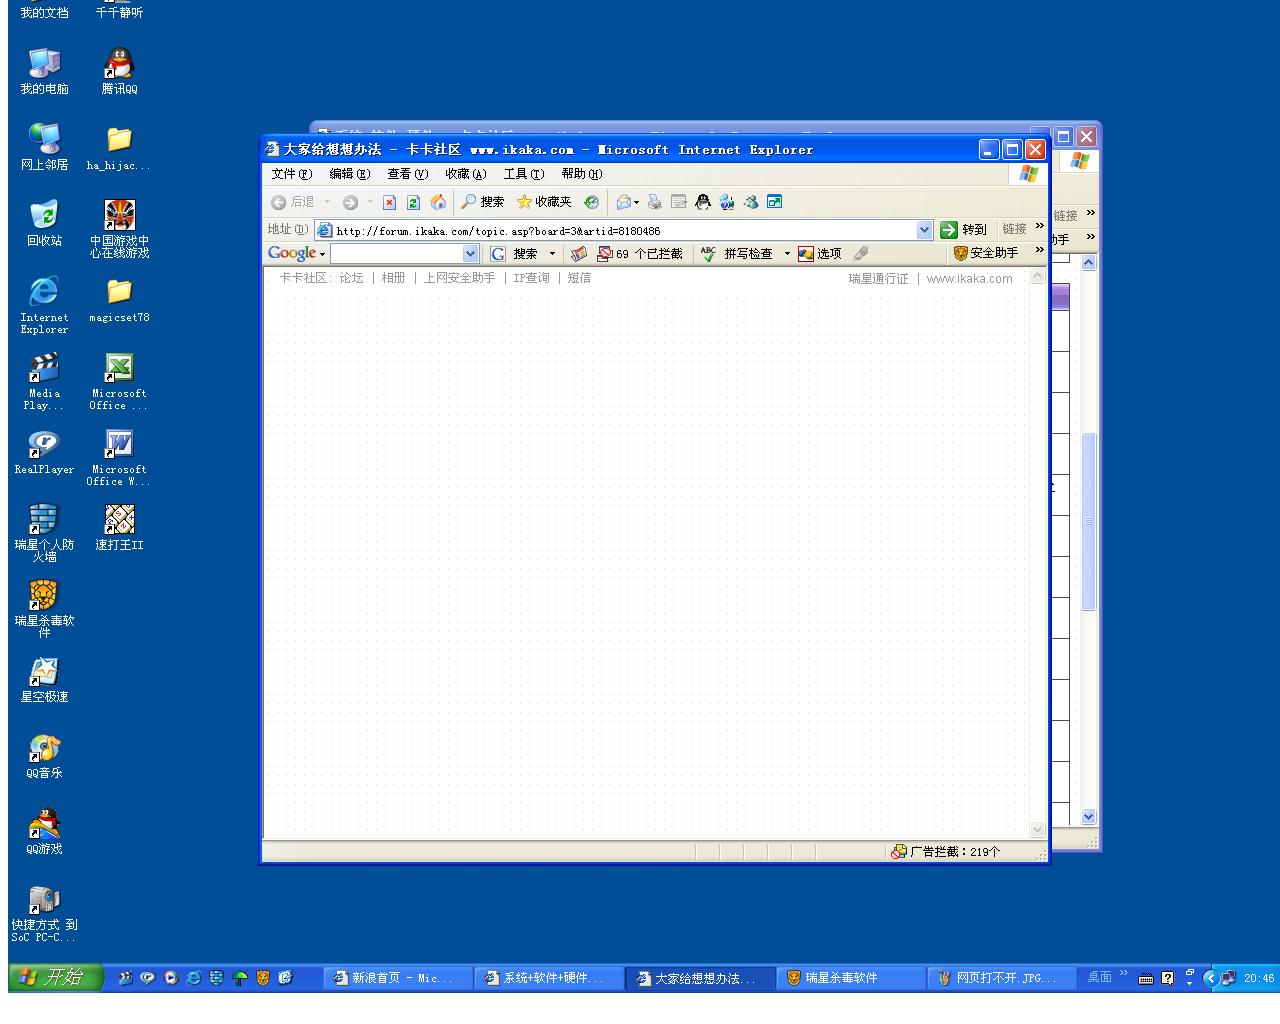Open the QQ音乐 desktop shortcut

point(44,756)
